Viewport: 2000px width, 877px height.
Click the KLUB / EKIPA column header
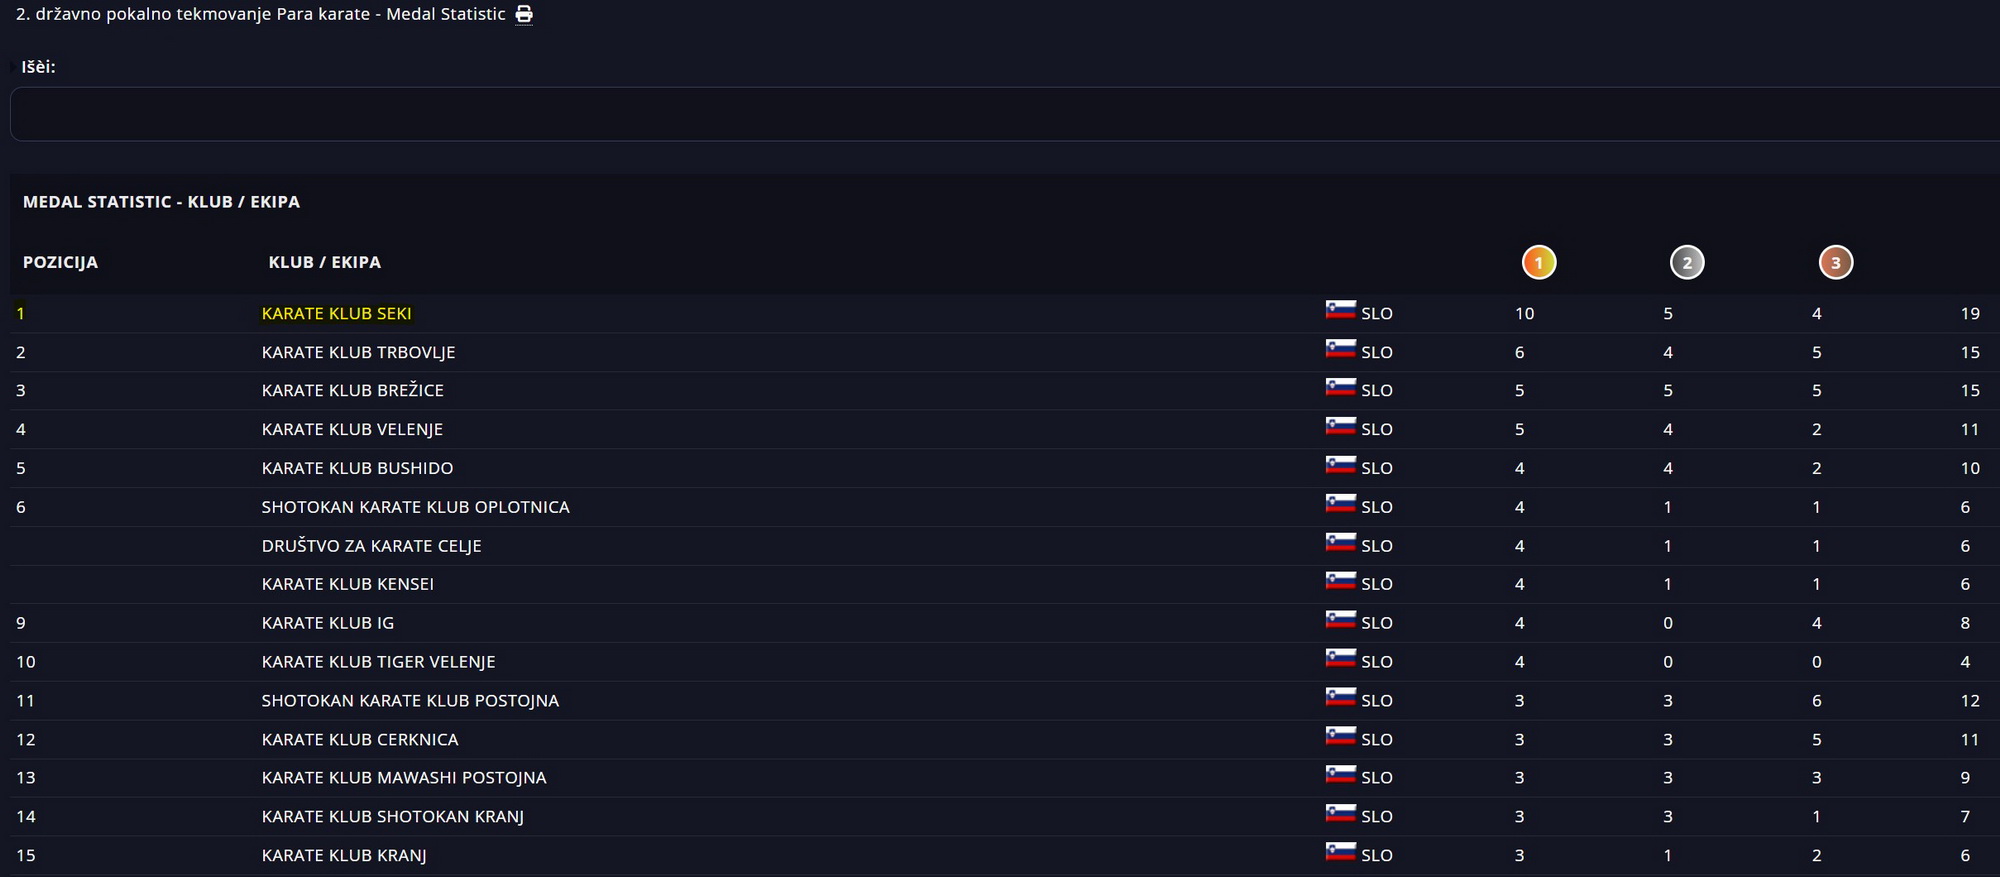pos(324,263)
